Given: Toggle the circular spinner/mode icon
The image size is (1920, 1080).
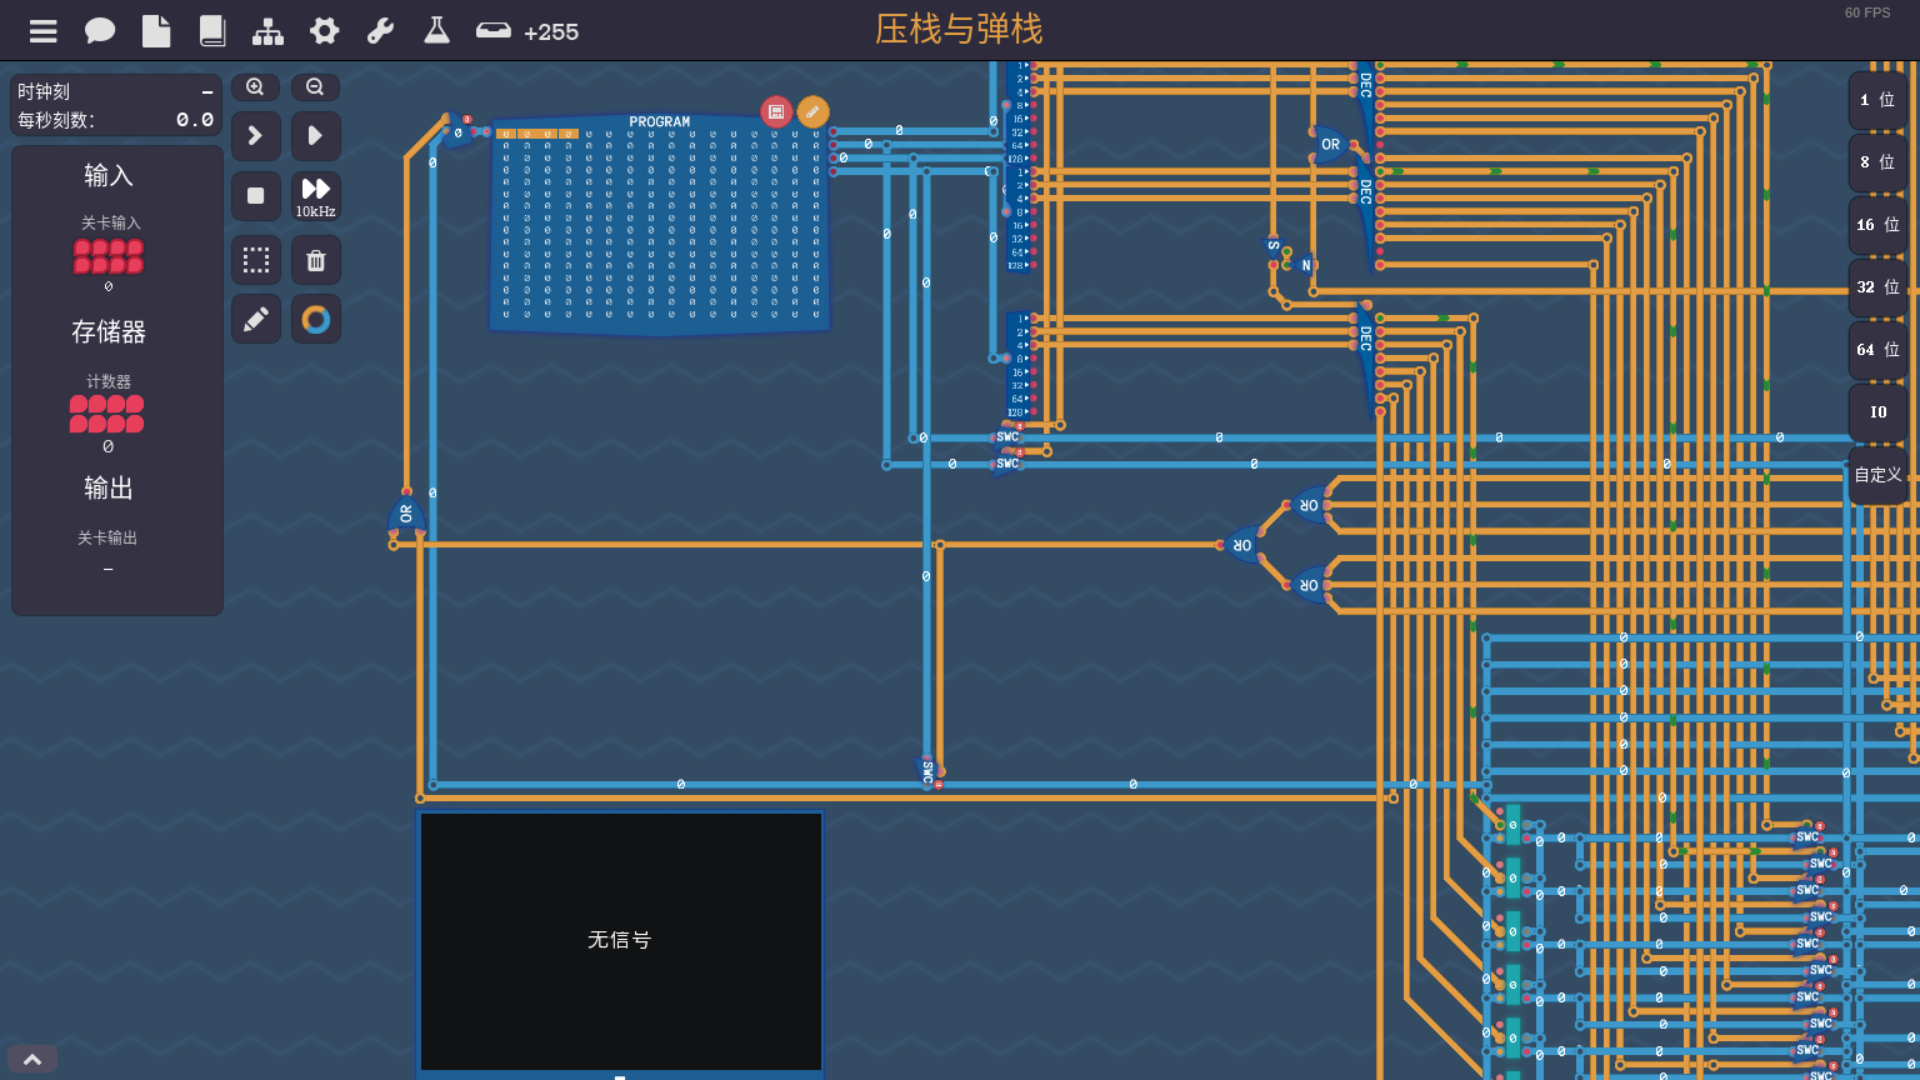Looking at the screenshot, I should point(316,319).
